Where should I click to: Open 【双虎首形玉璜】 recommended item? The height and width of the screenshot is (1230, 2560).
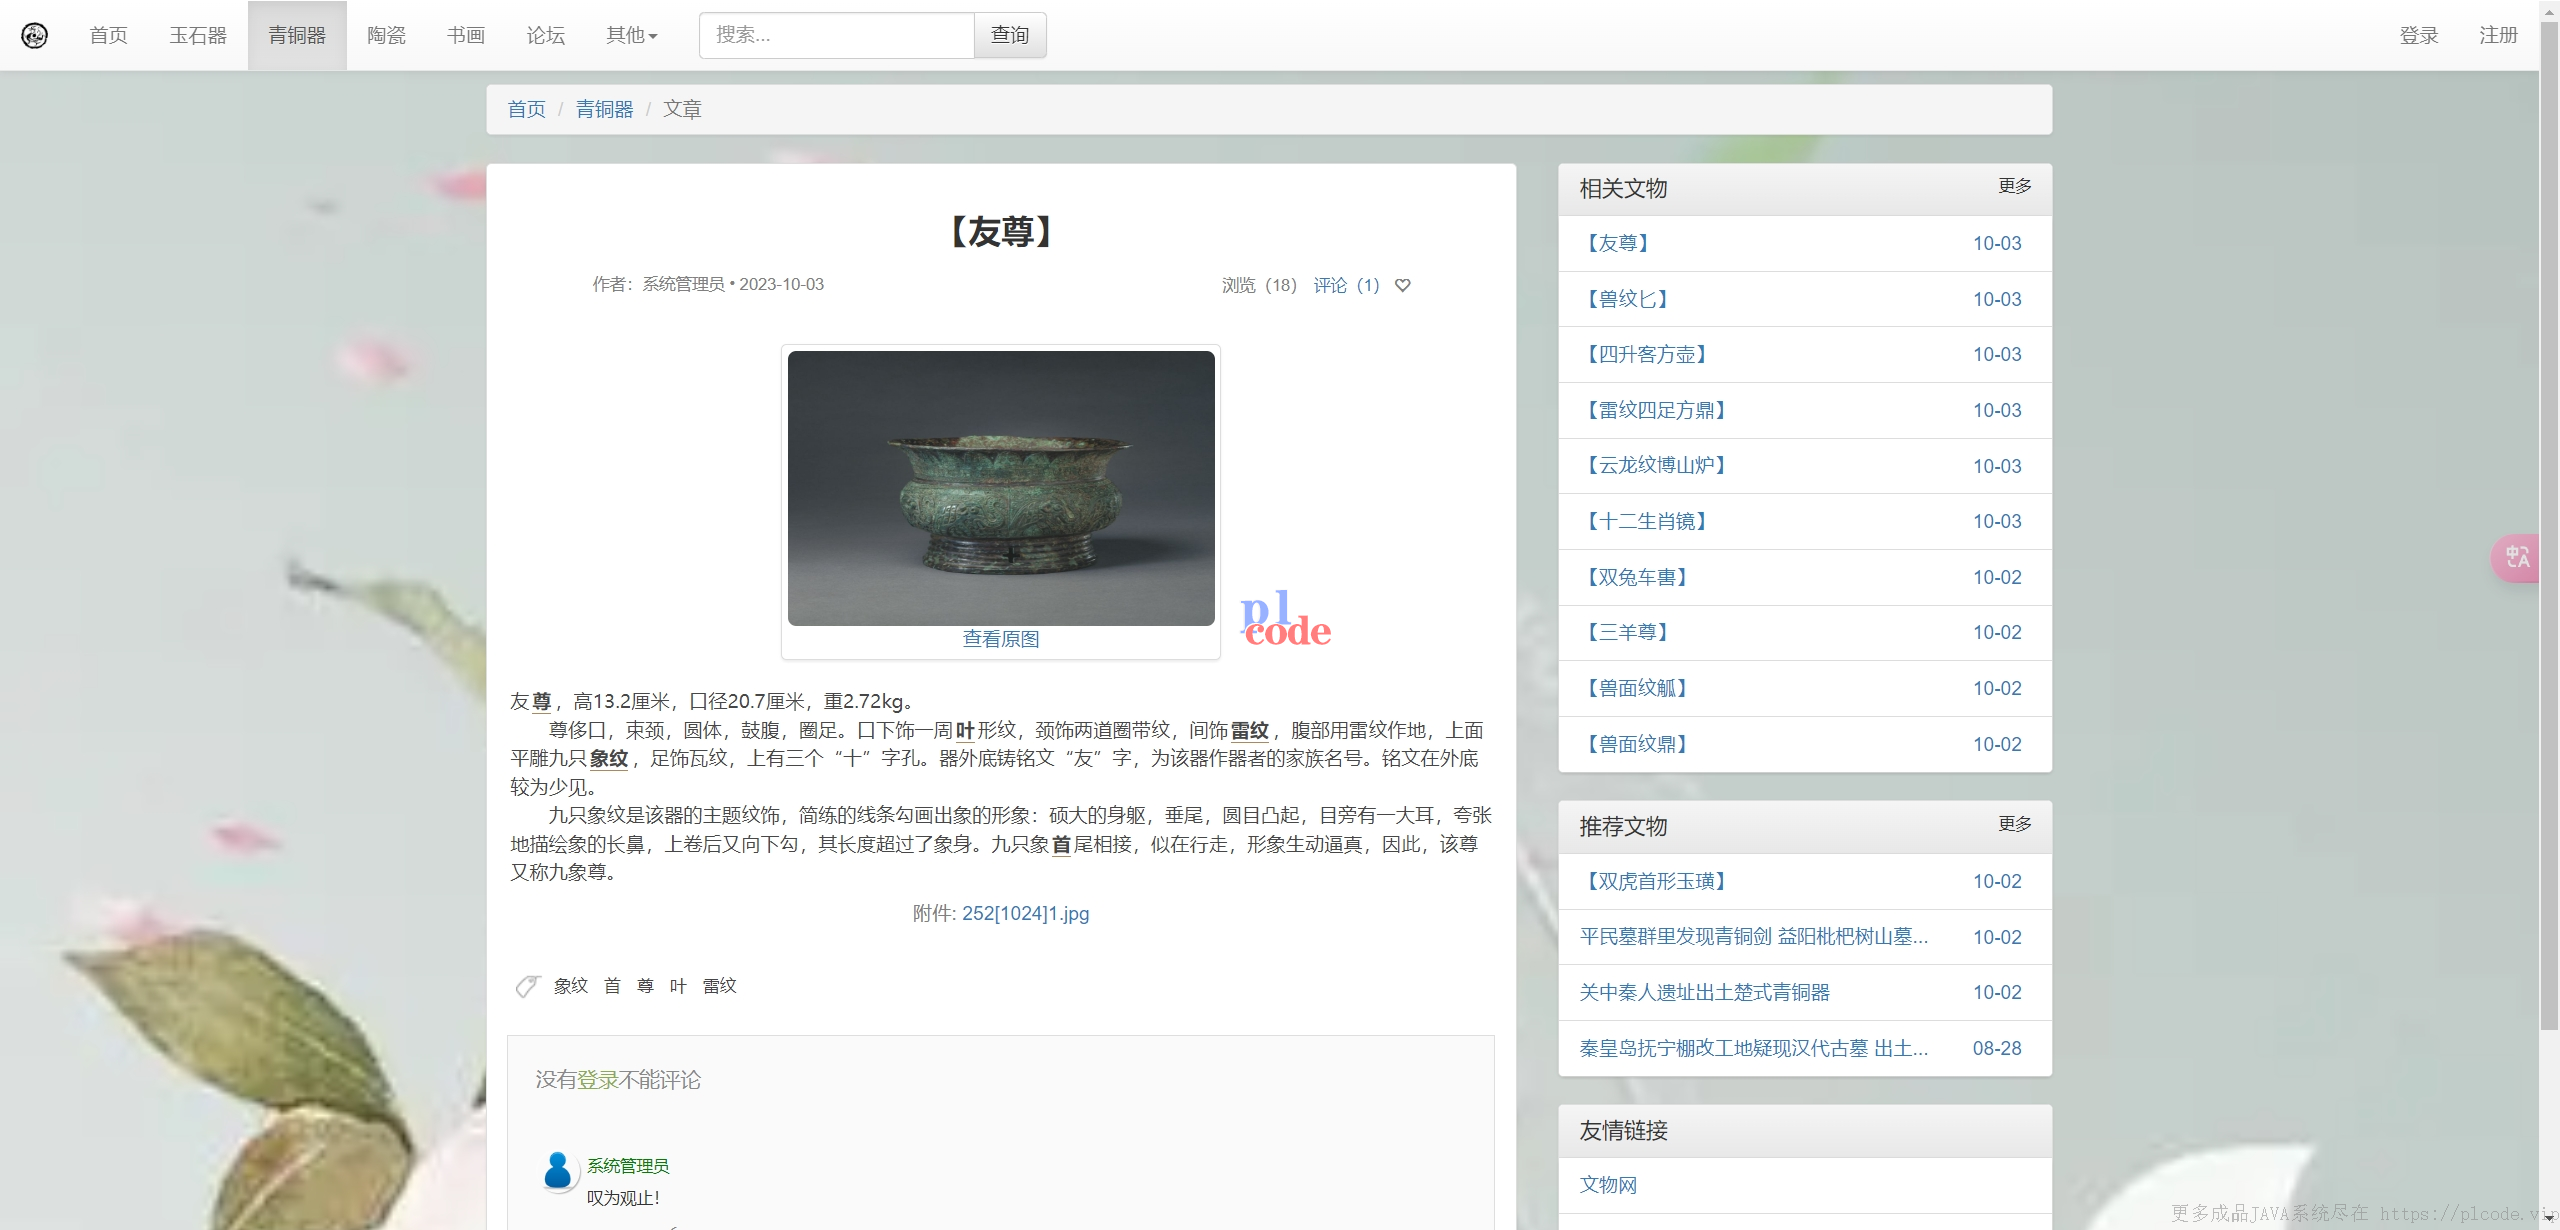point(1657,881)
